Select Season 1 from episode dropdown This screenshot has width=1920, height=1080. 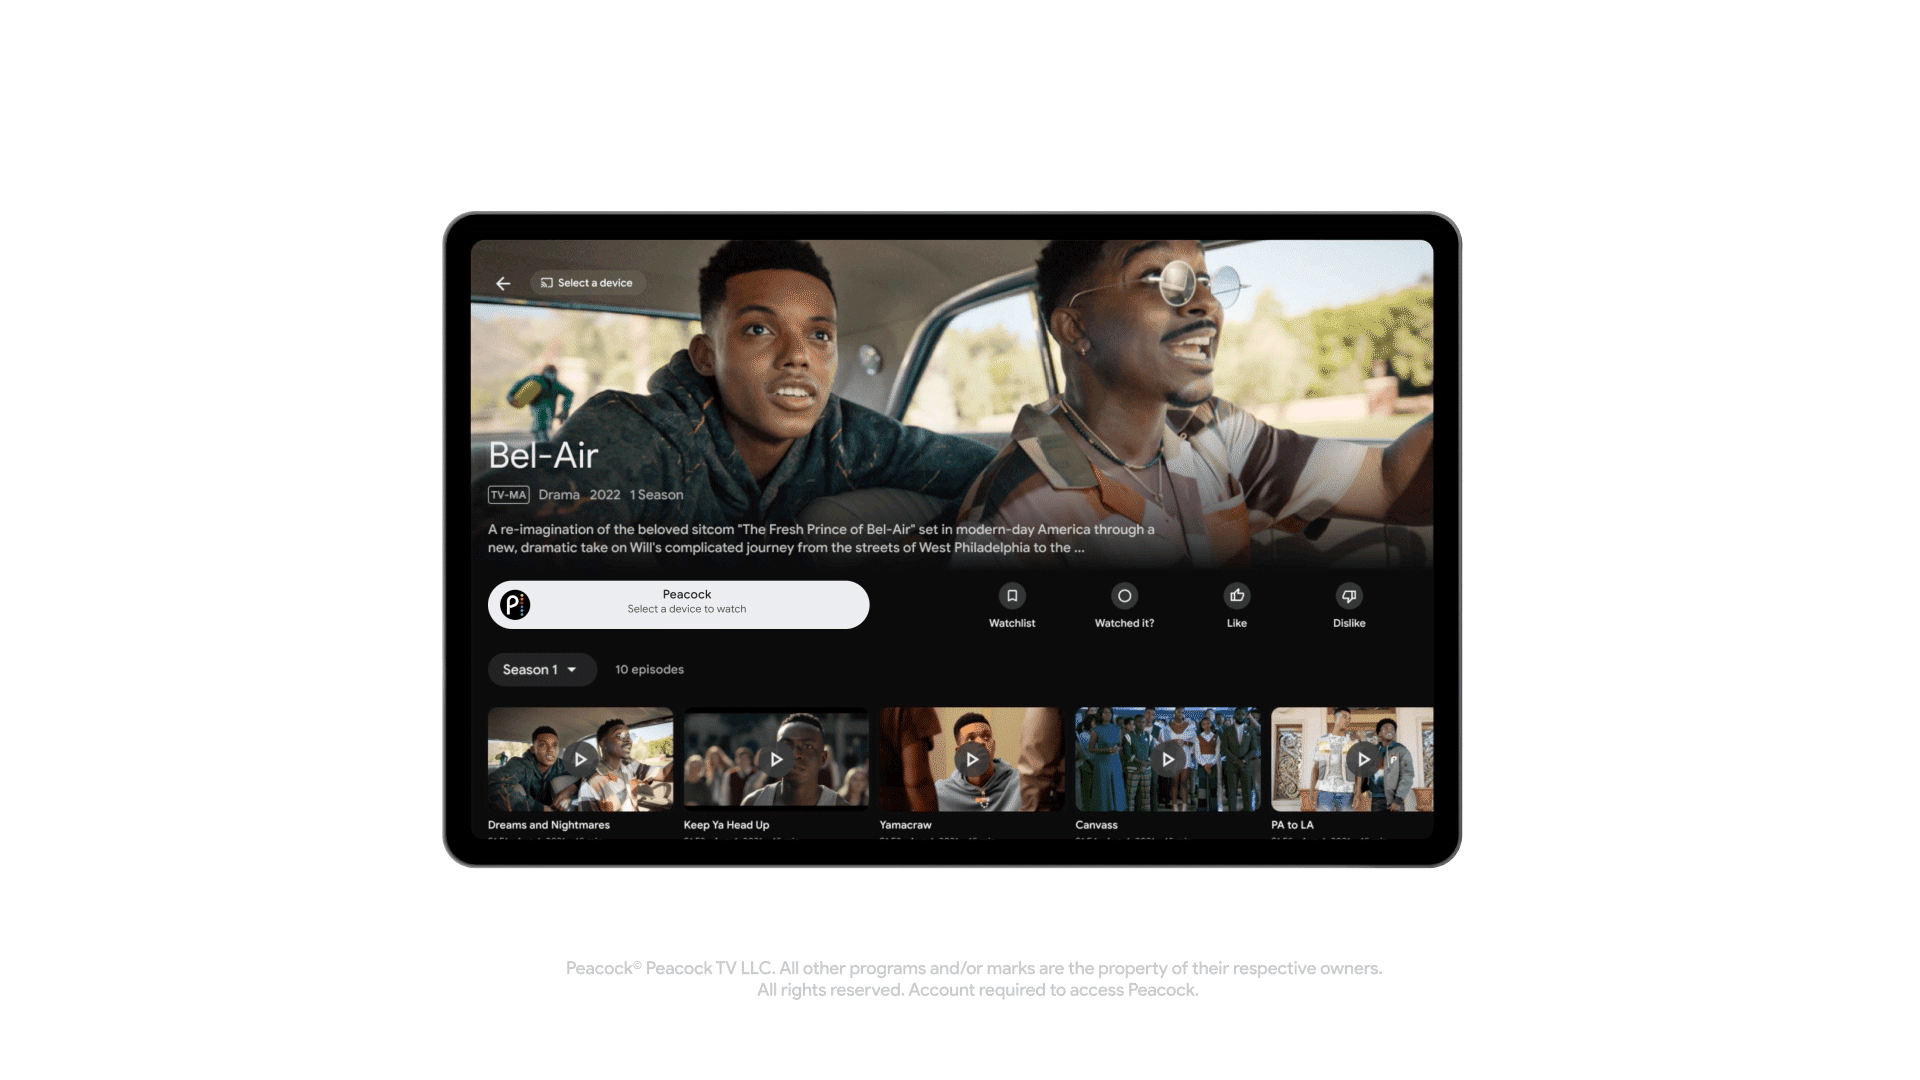pyautogui.click(x=538, y=670)
